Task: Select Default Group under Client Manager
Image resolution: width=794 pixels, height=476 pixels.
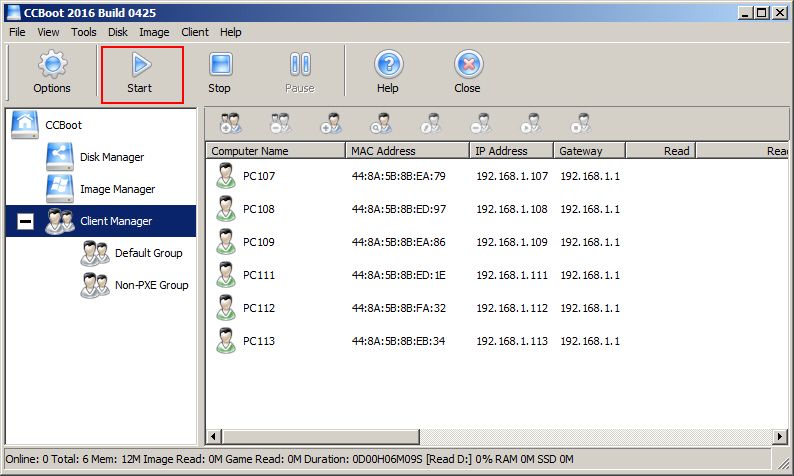Action: (148, 253)
